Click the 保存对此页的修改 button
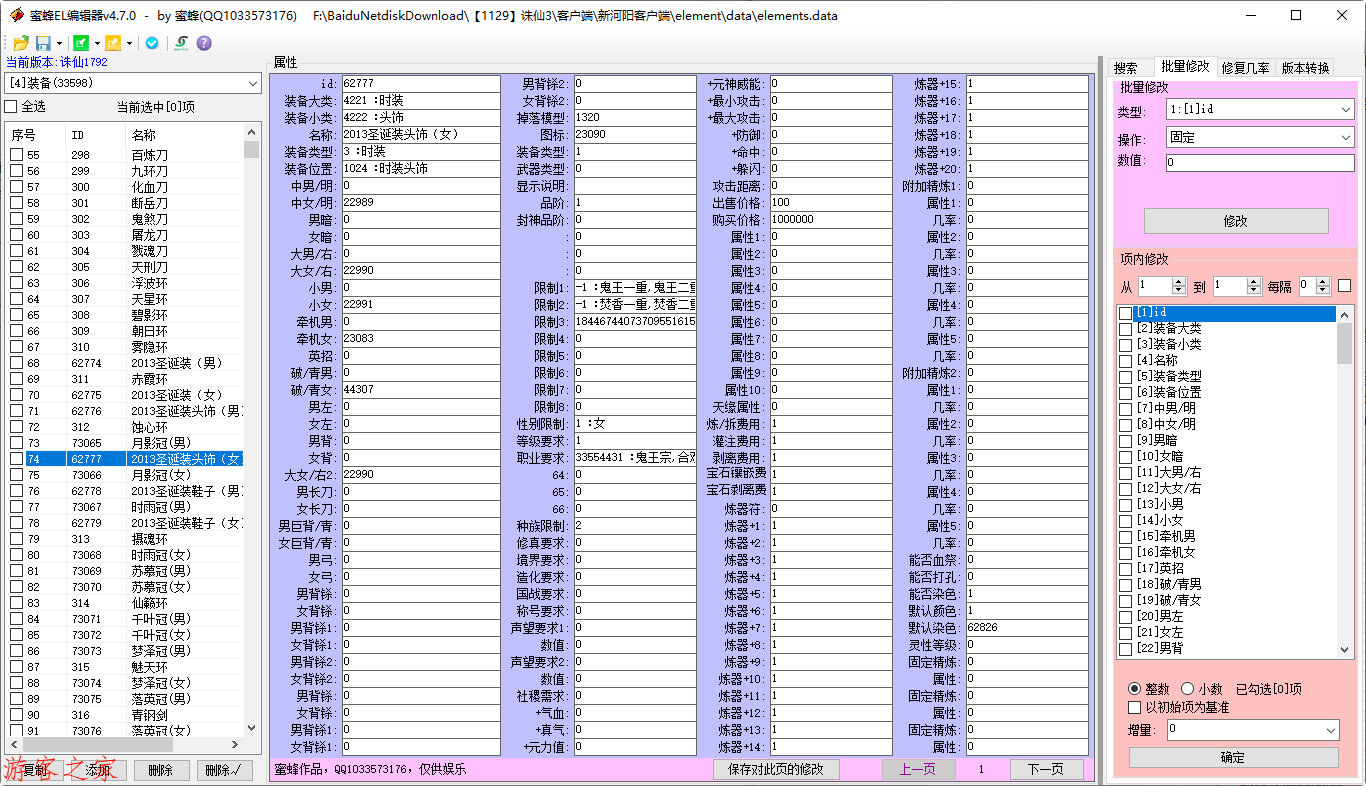The image size is (1366, 786). pos(776,769)
